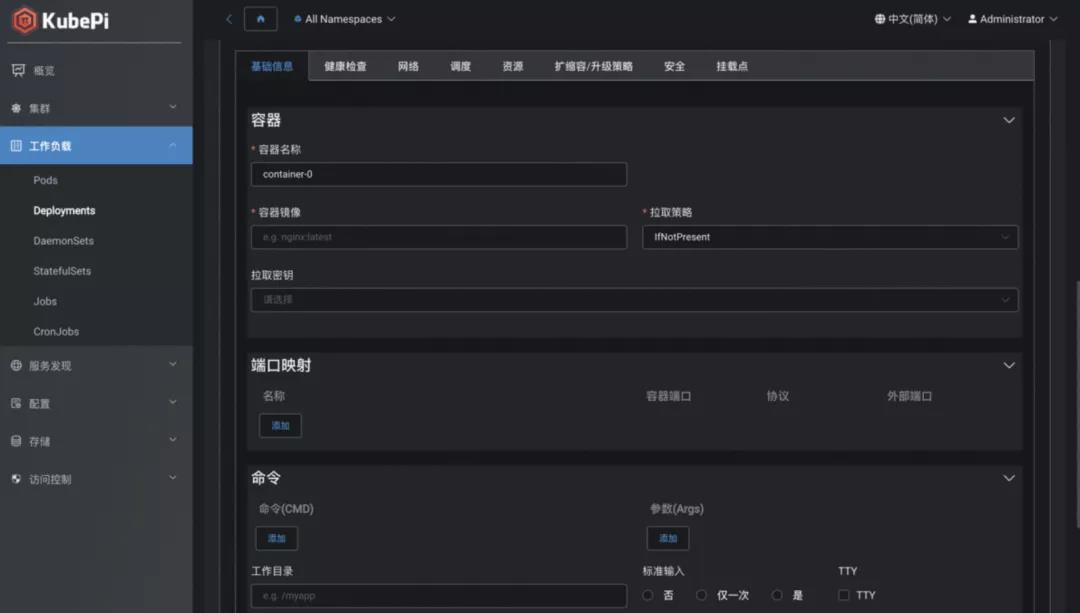The height and width of the screenshot is (613, 1080).
Task: Switch to the 挂载点 tab
Action: tap(731, 66)
